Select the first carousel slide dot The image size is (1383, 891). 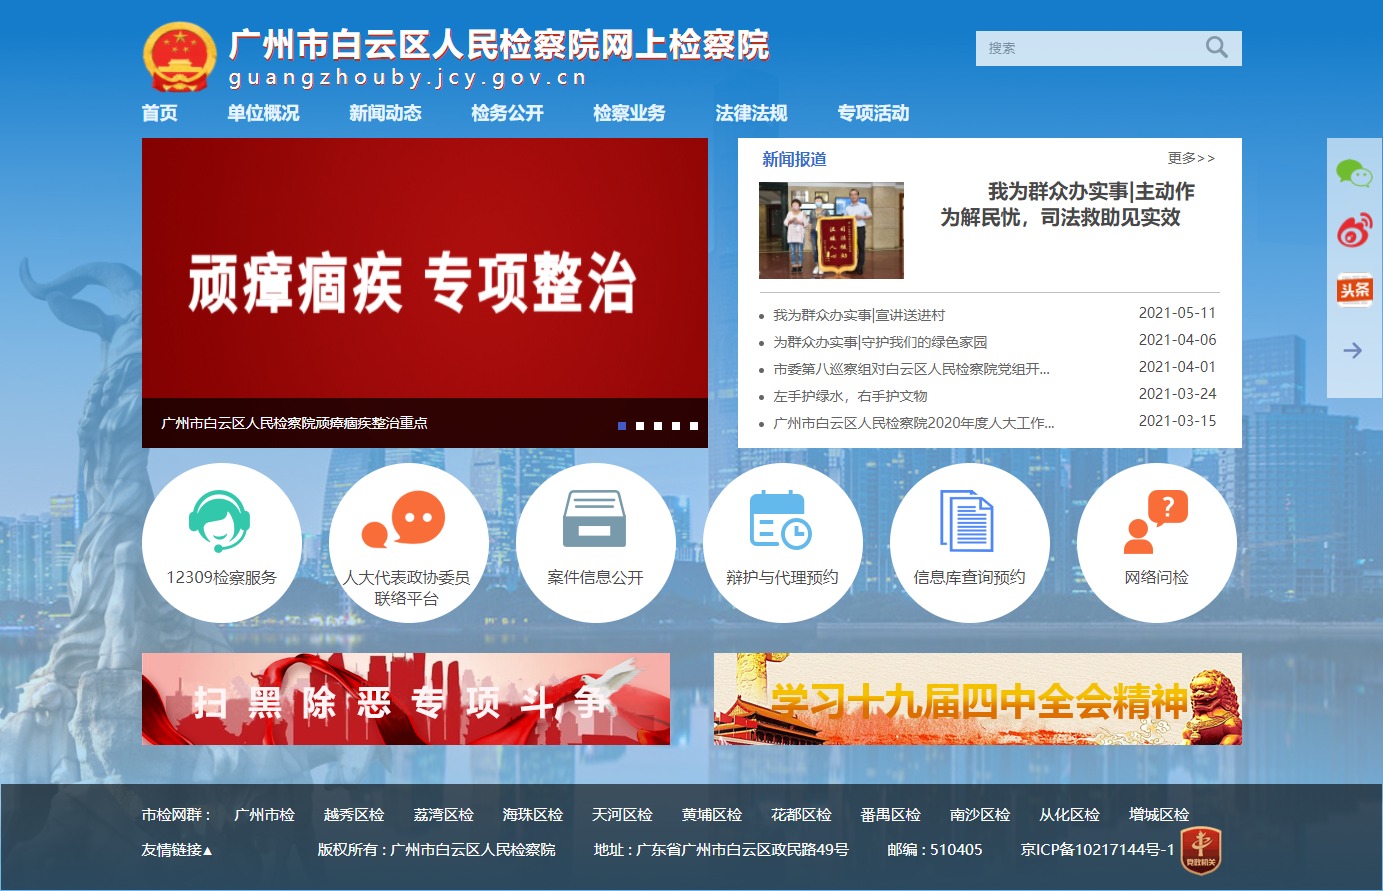point(622,426)
